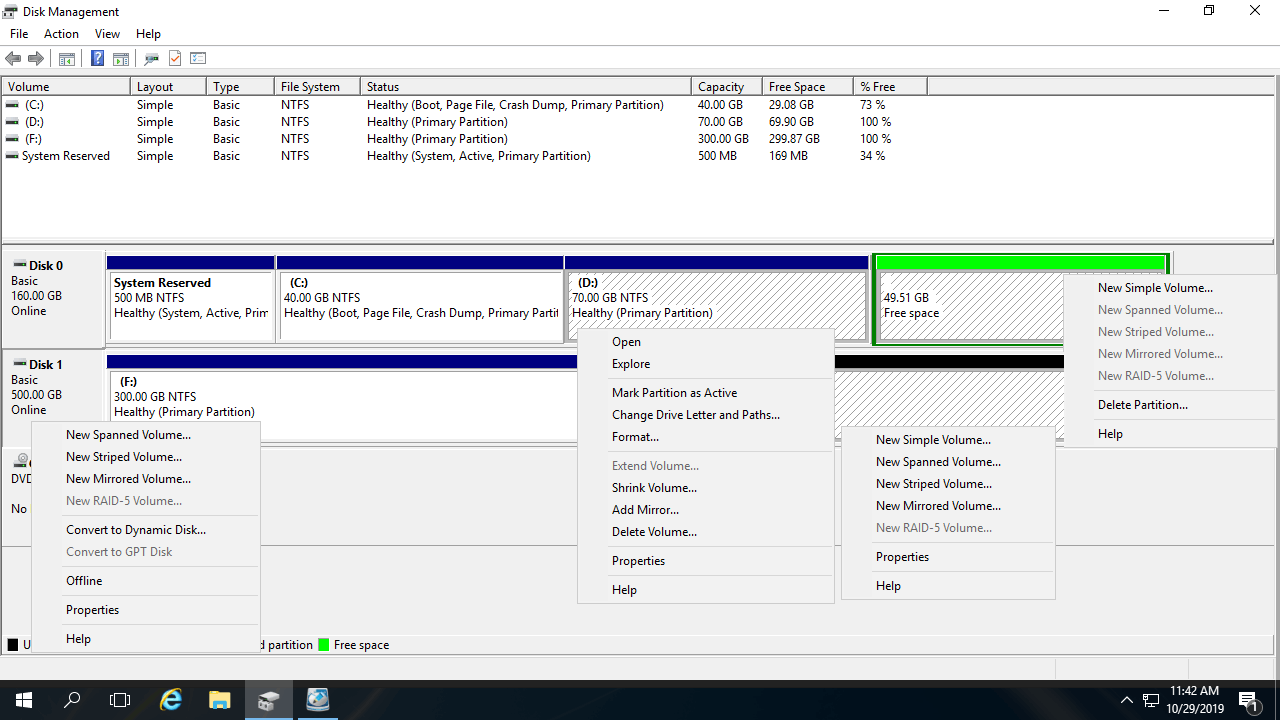The image size is (1280, 720).
Task: Click the Back arrow in the toolbar
Action: [x=13, y=59]
